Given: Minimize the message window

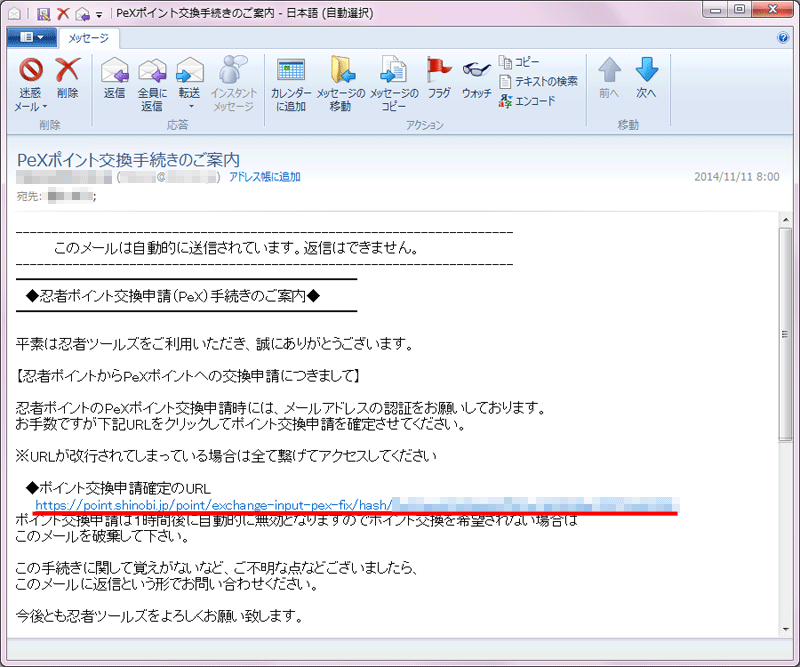Looking at the screenshot, I should (x=715, y=10).
